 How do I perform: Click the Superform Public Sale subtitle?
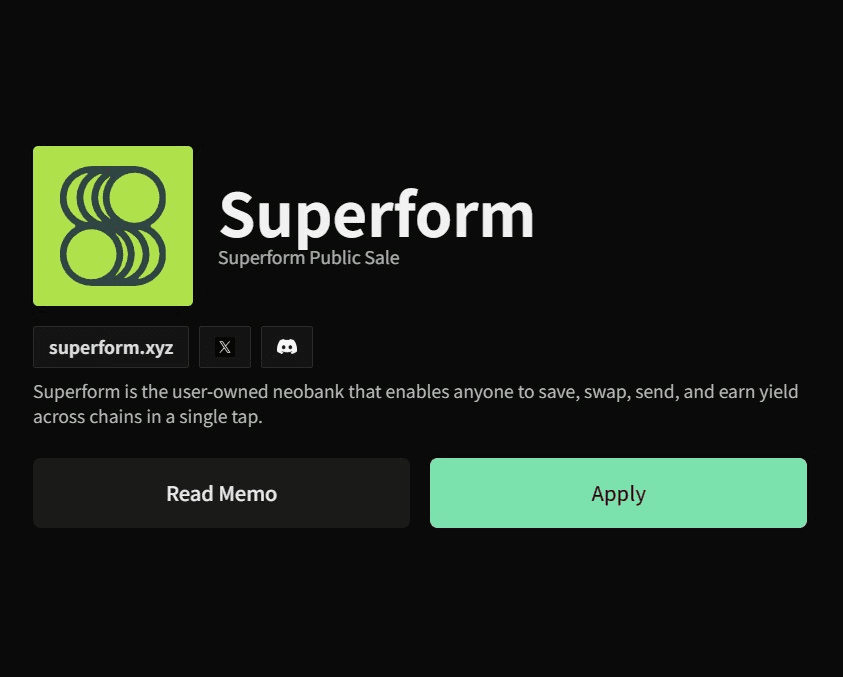pyautogui.click(x=308, y=258)
